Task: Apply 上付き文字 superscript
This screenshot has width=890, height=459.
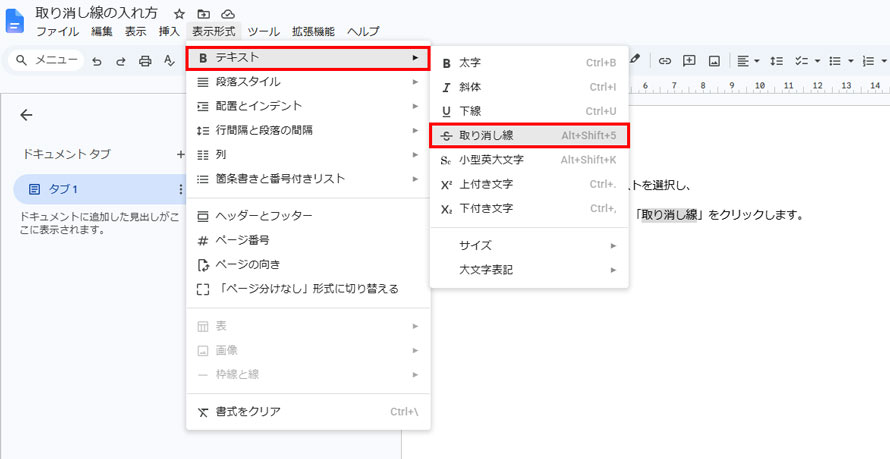Action: pos(529,184)
